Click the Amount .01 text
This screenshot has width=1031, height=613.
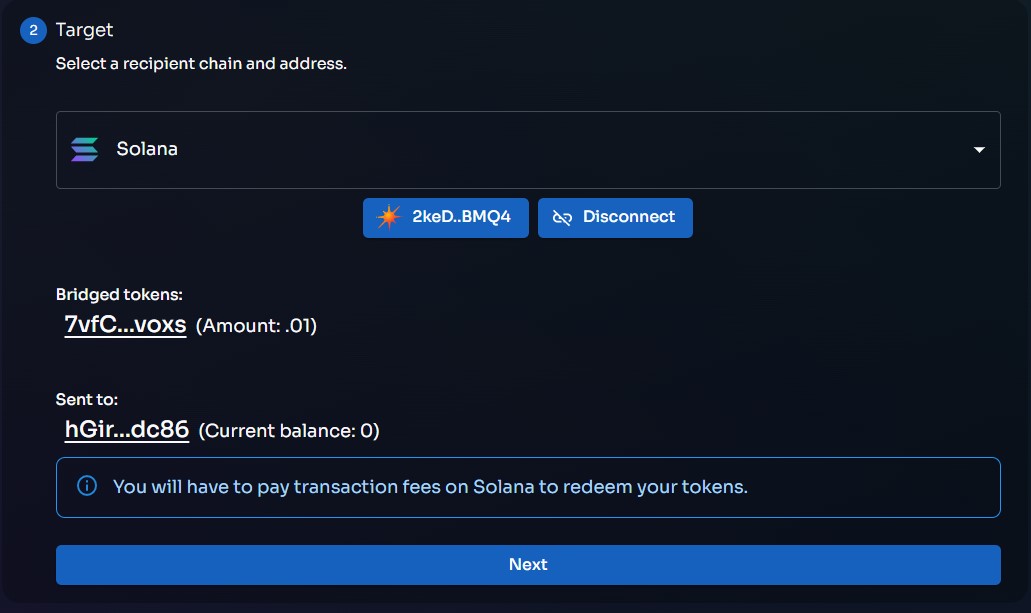256,326
